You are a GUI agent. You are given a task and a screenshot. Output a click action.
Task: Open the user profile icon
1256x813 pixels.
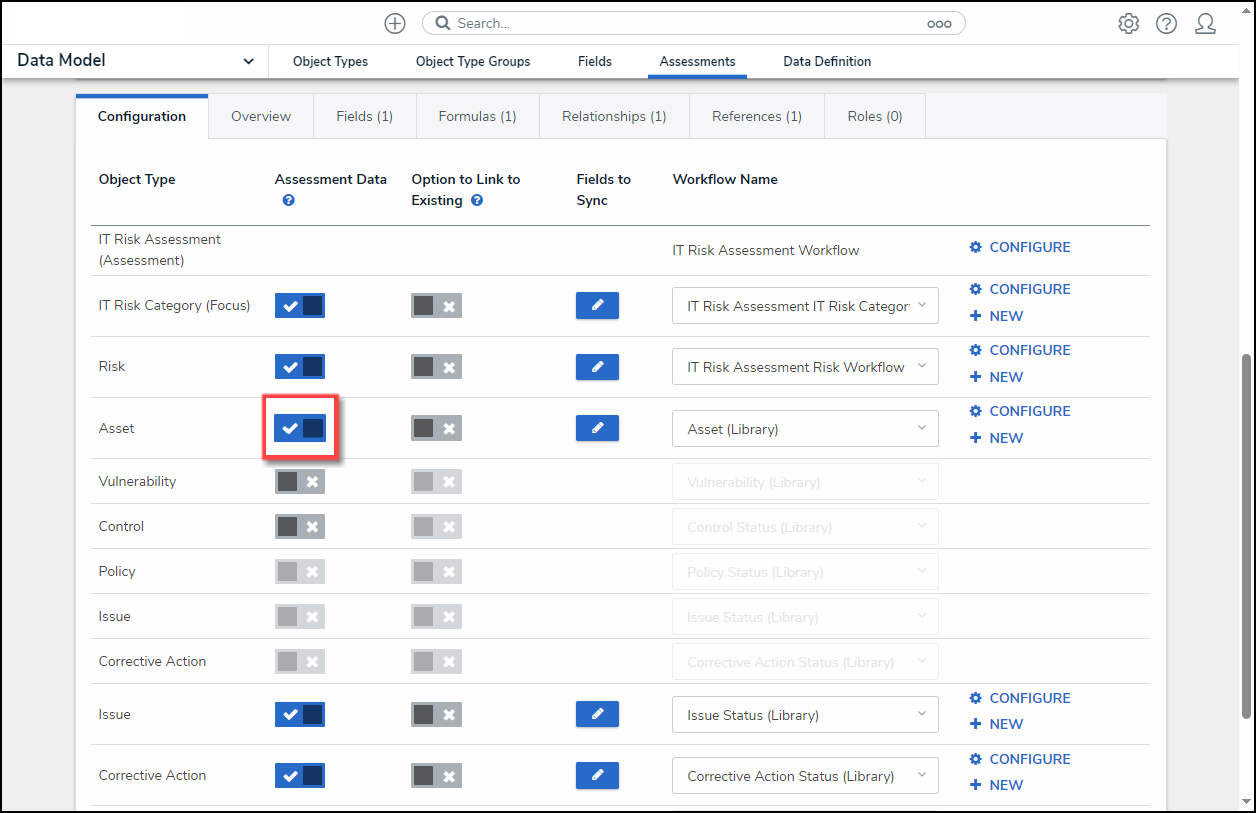[x=1205, y=23]
